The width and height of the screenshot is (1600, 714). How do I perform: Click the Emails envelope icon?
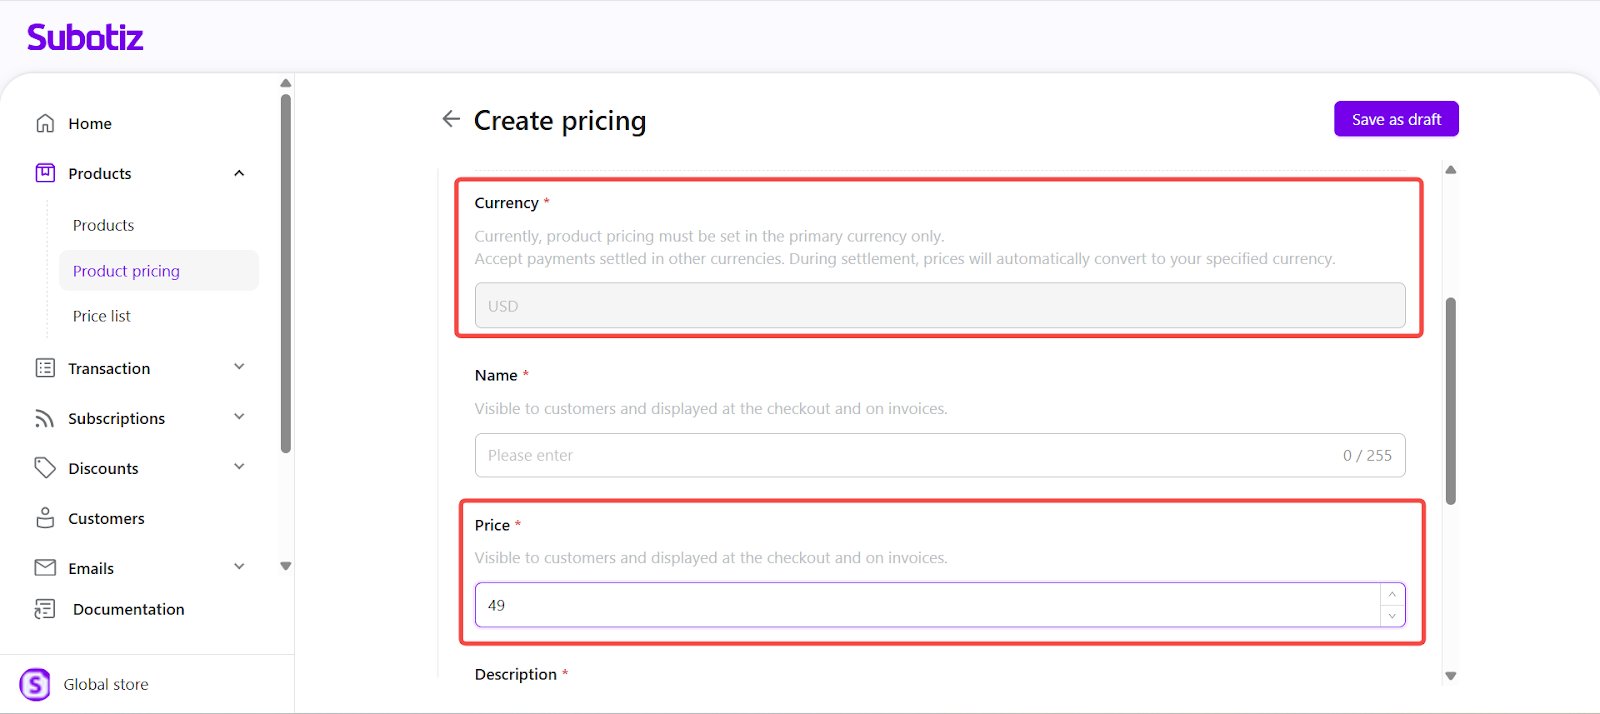(45, 568)
